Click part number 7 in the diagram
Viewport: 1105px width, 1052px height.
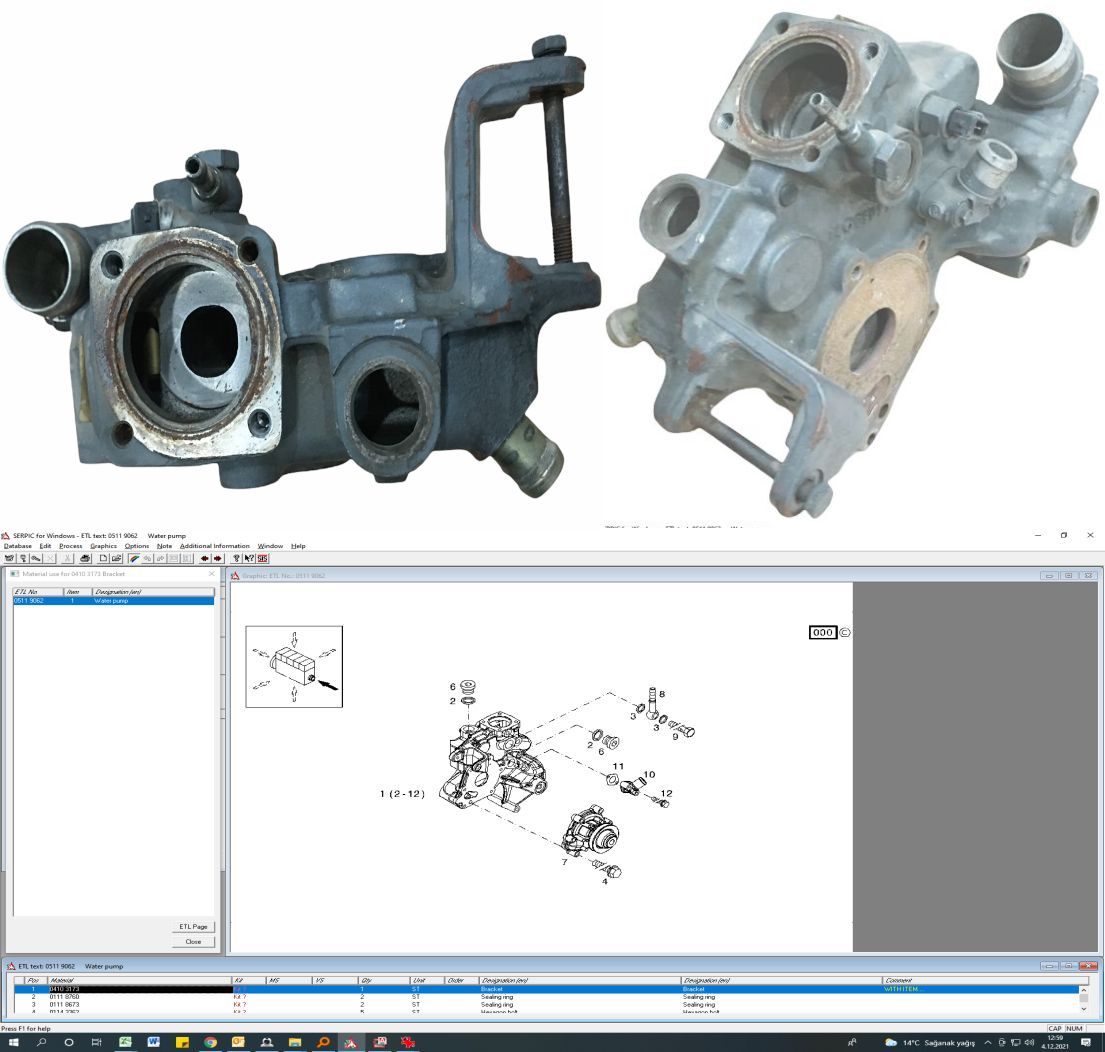click(x=564, y=862)
